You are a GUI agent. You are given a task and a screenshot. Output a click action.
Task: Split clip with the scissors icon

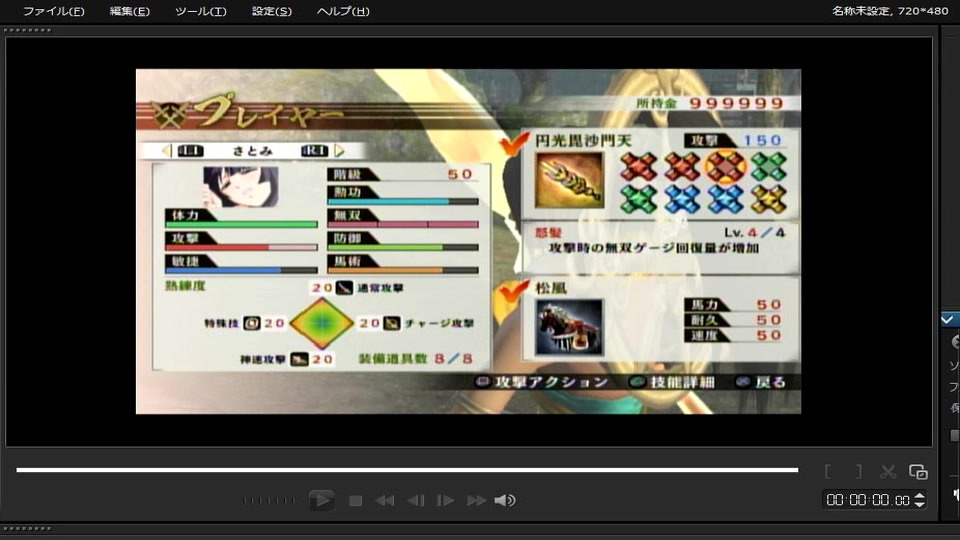888,471
